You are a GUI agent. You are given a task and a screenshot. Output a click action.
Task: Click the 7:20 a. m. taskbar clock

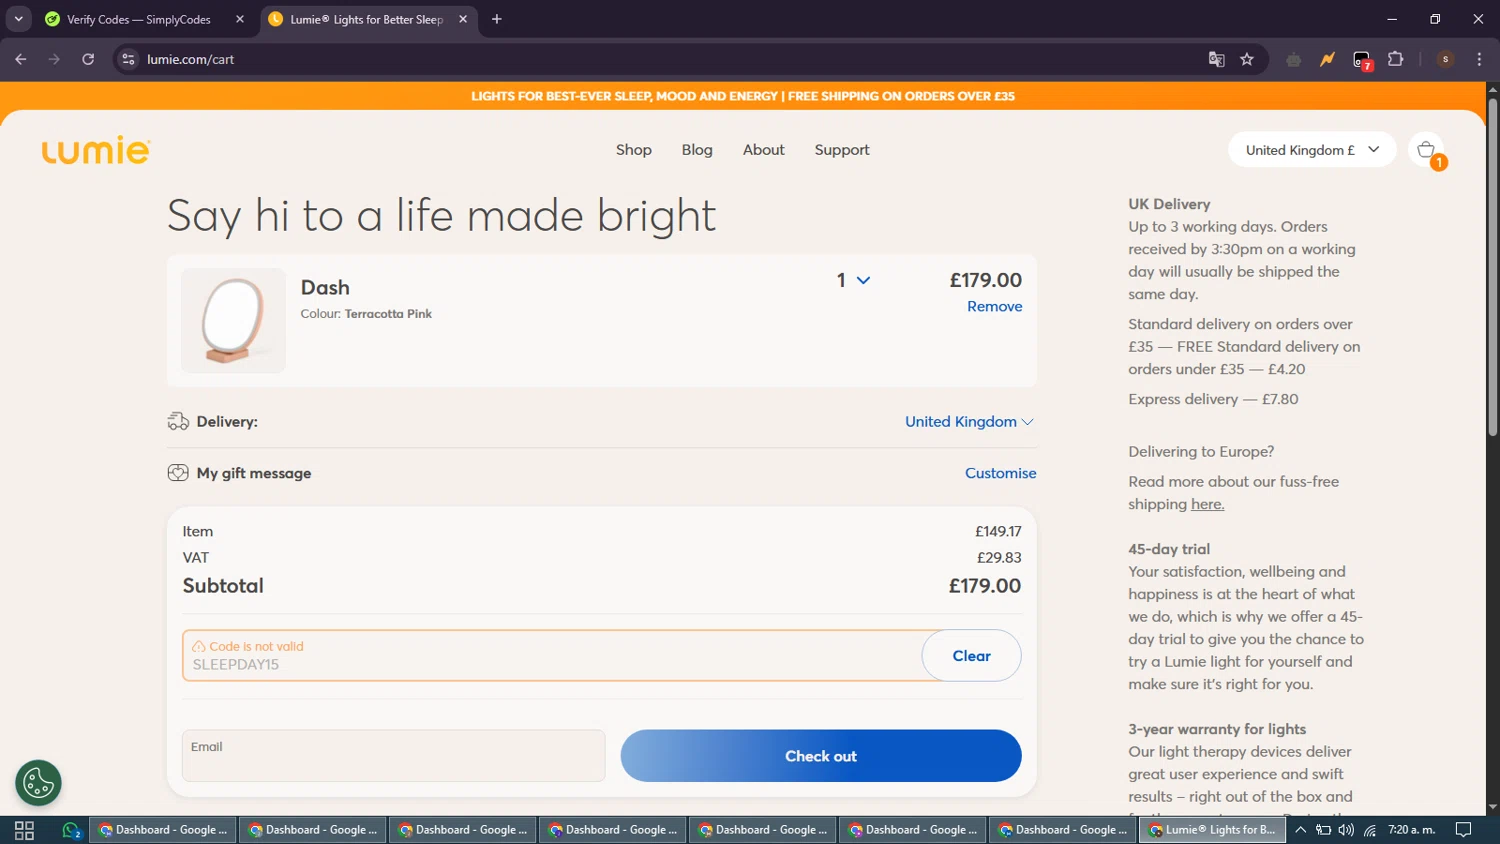click(x=1411, y=830)
